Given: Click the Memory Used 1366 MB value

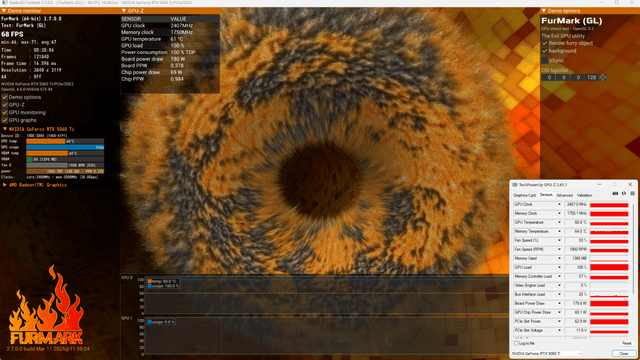Looking at the screenshot, I should point(576,258).
